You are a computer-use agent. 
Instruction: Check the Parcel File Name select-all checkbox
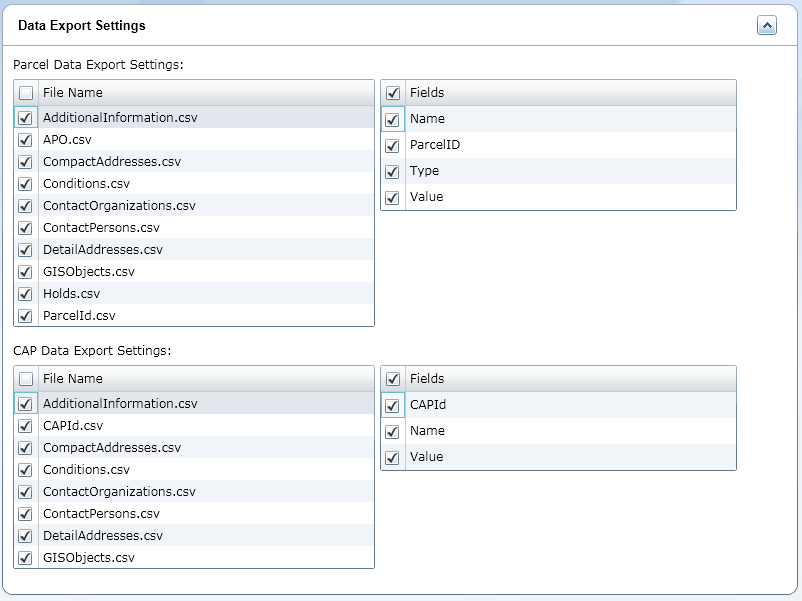coord(26,93)
